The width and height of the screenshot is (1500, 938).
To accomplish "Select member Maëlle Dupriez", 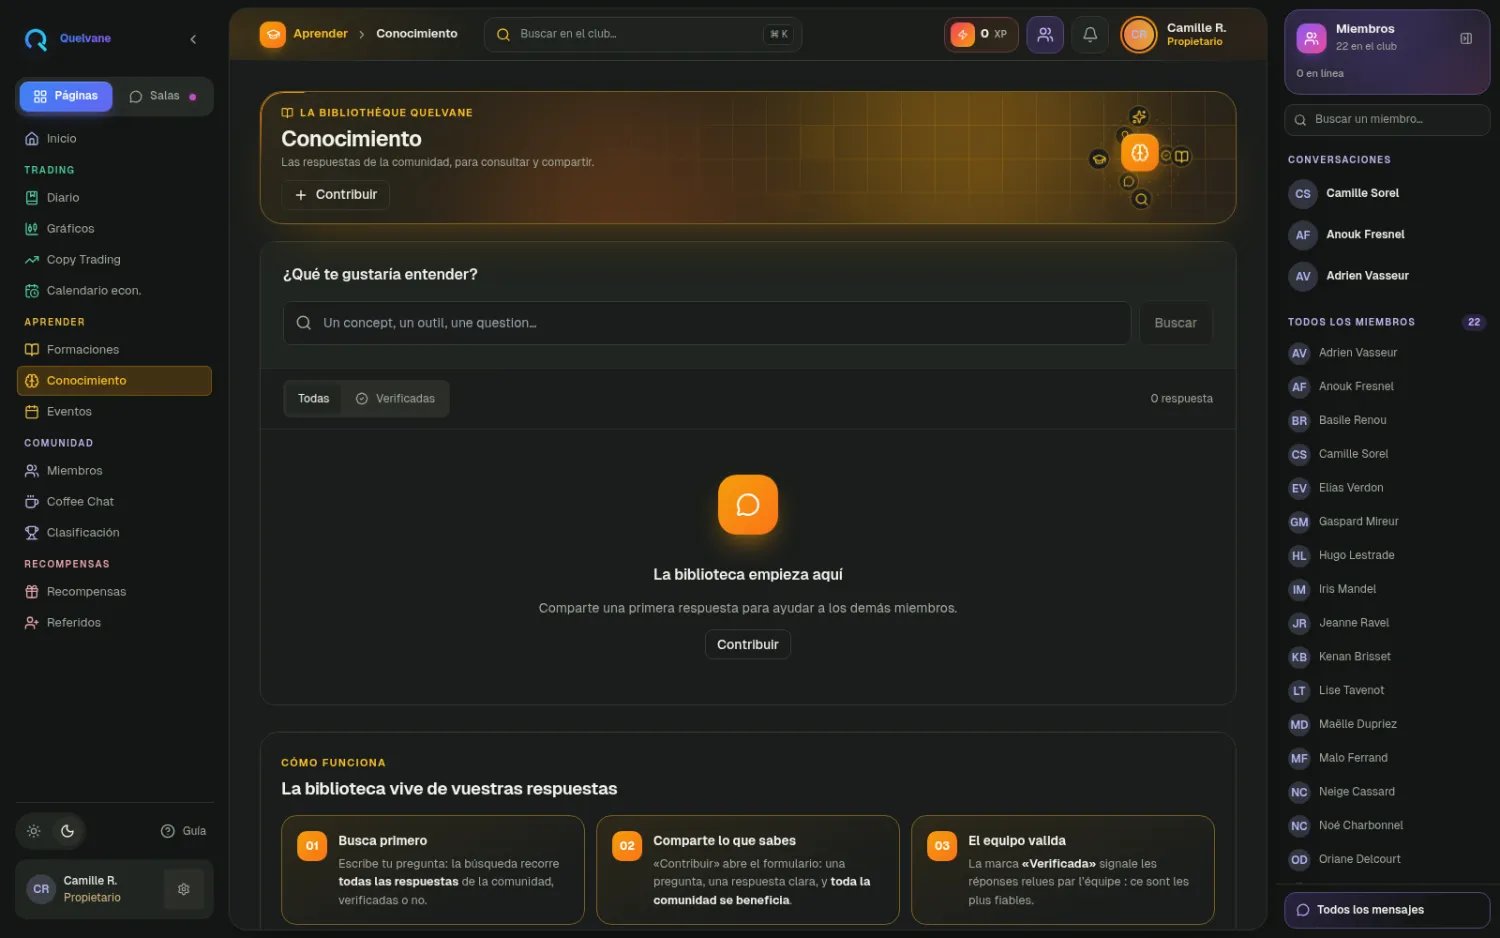I will [x=1387, y=725].
